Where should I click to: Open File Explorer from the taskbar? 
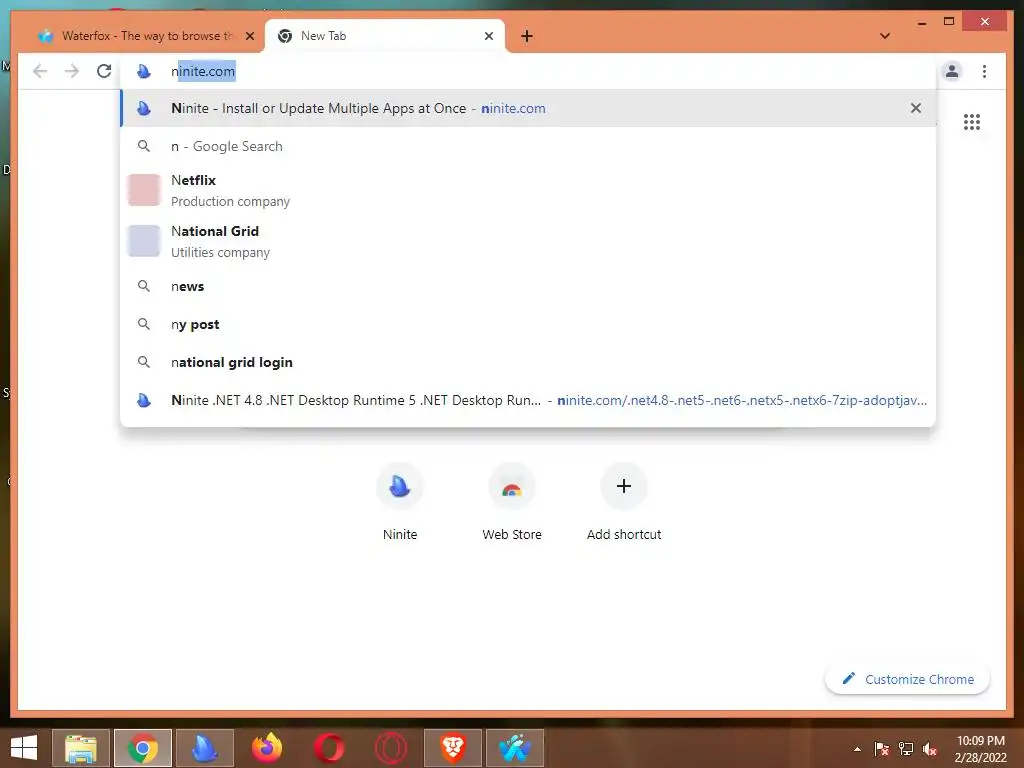click(80, 748)
